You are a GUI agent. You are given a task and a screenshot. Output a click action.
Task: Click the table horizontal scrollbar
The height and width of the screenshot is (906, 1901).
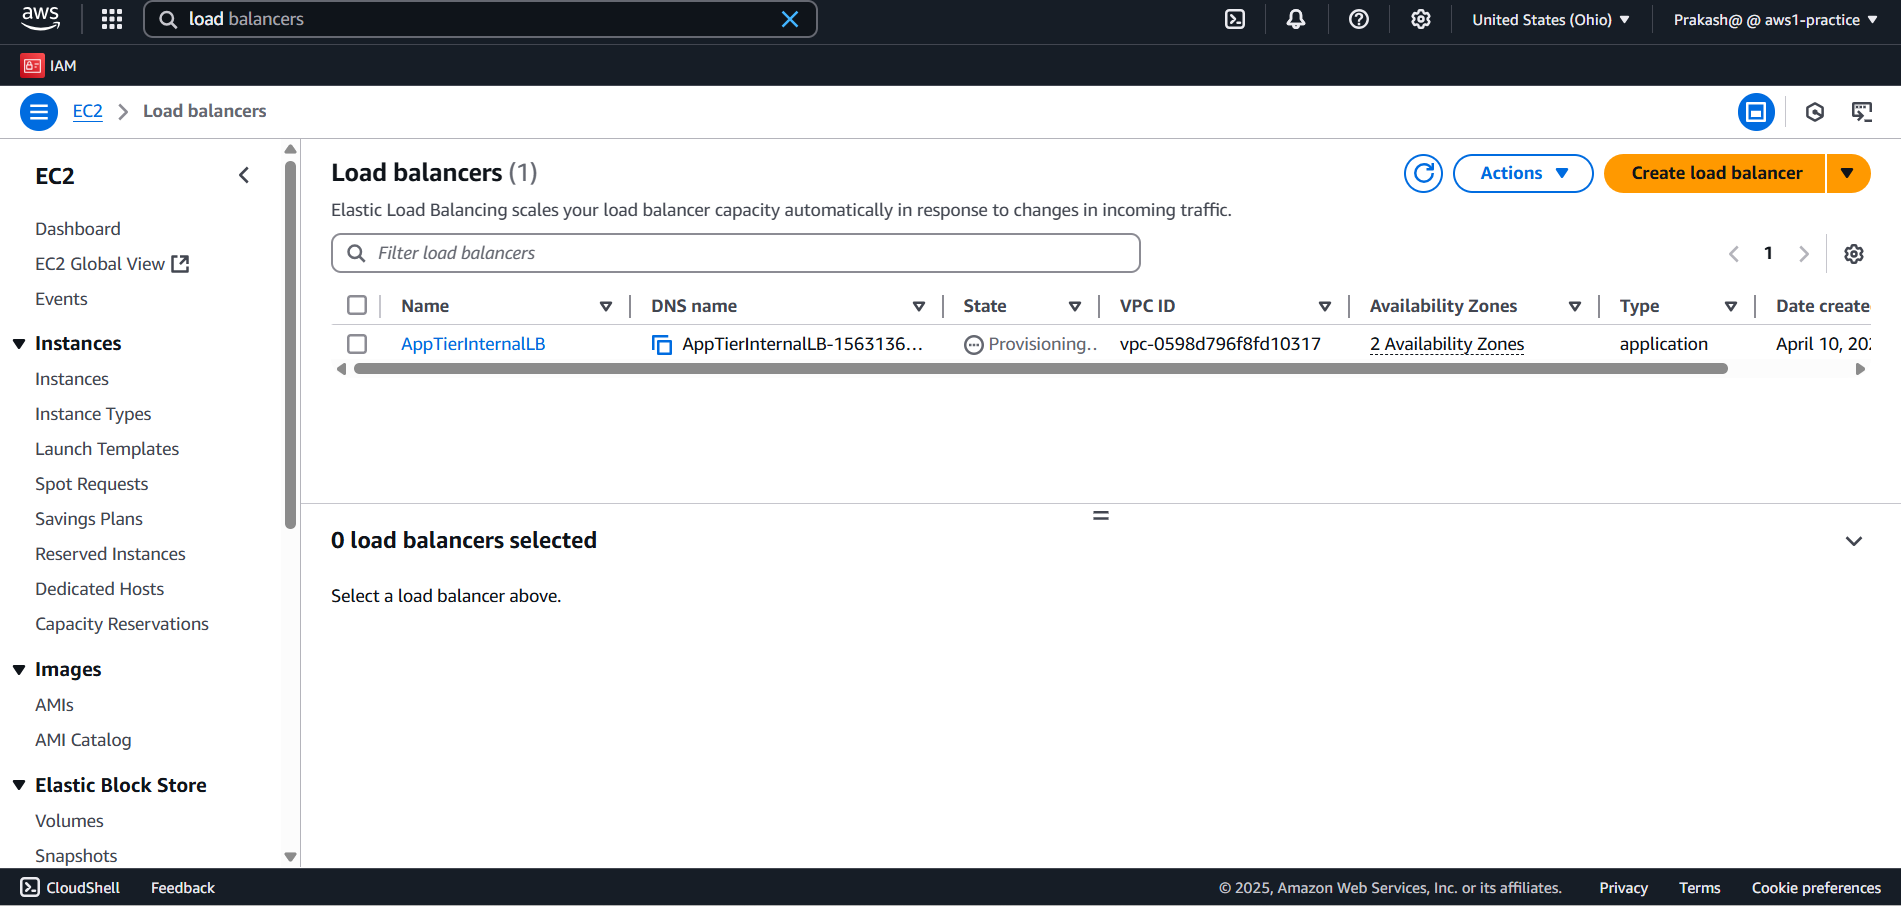[1040, 369]
